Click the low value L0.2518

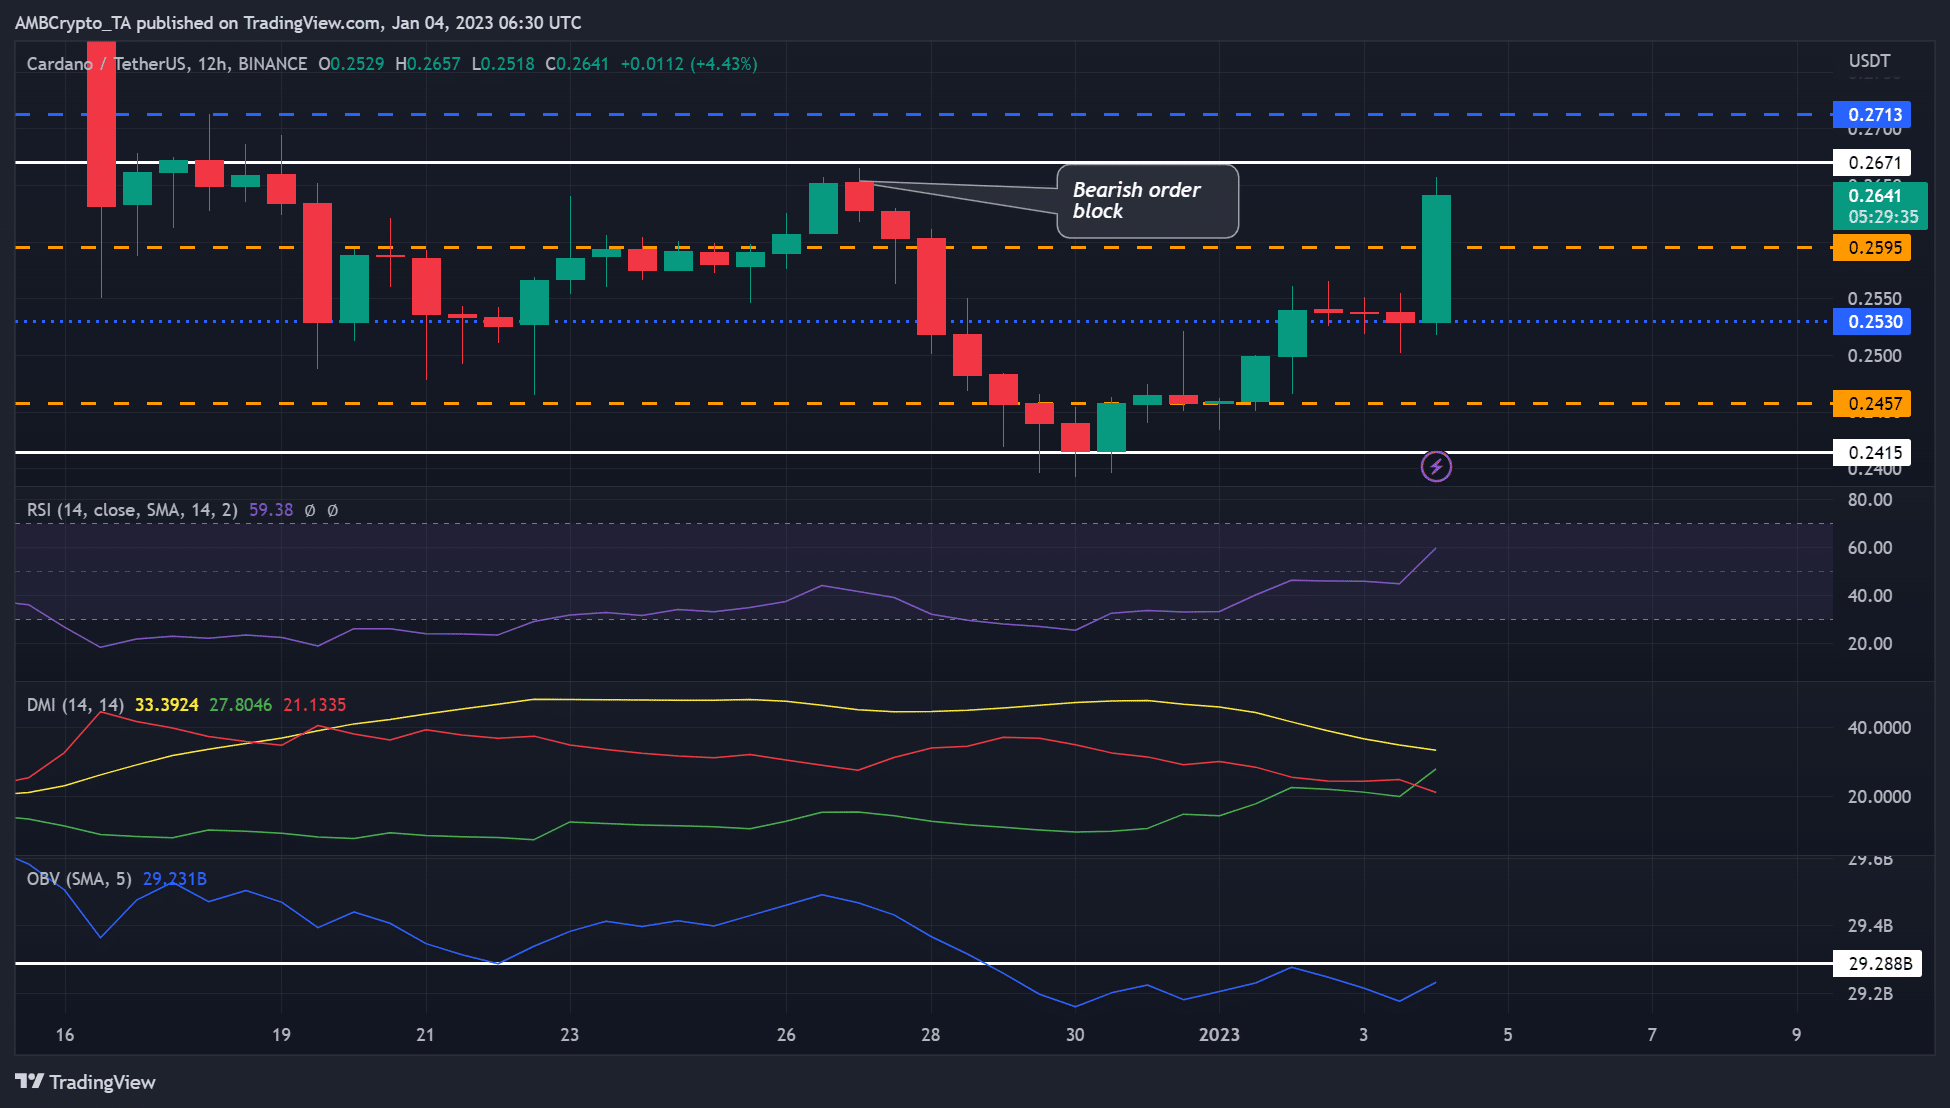pos(503,64)
